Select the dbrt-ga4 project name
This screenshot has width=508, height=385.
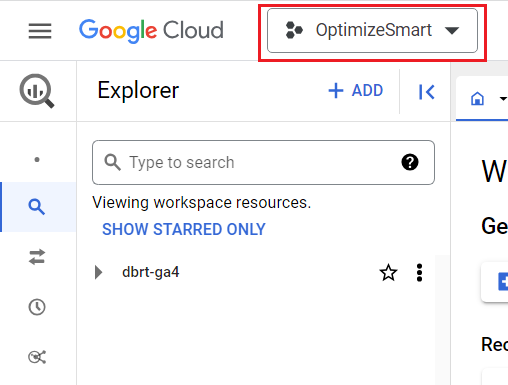[x=150, y=272]
